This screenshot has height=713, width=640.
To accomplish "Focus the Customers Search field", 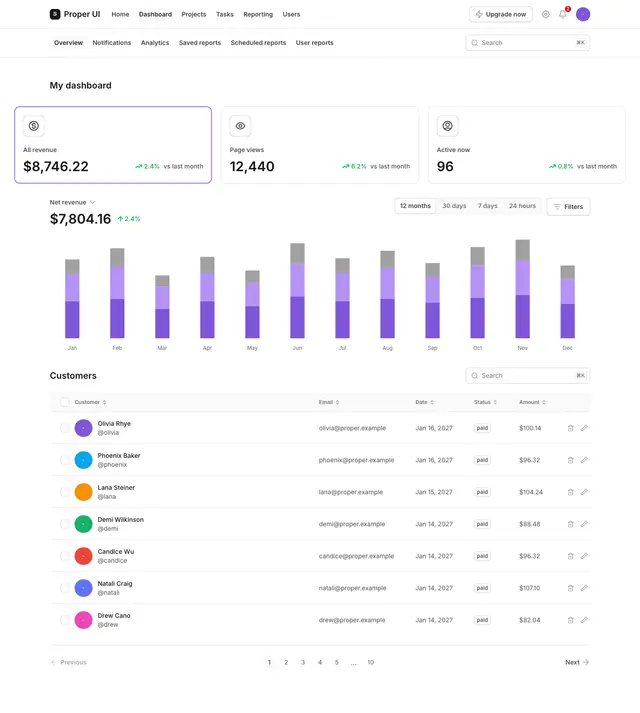I will pyautogui.click(x=528, y=376).
